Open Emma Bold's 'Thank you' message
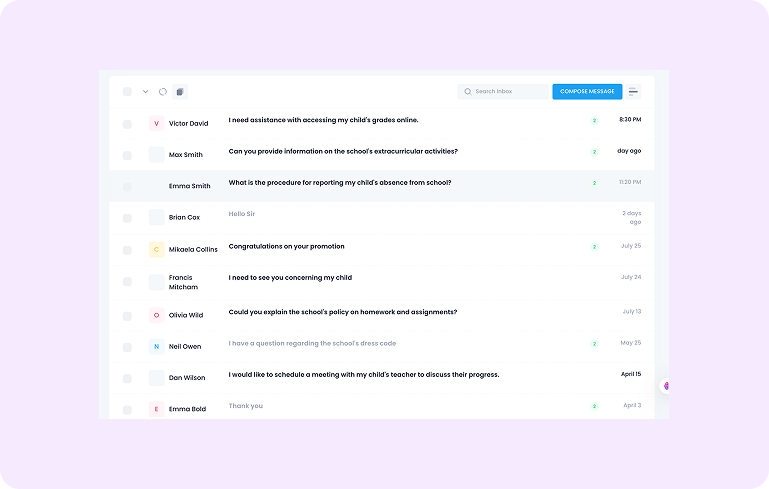Viewport: 769px width, 489px height. [246, 406]
